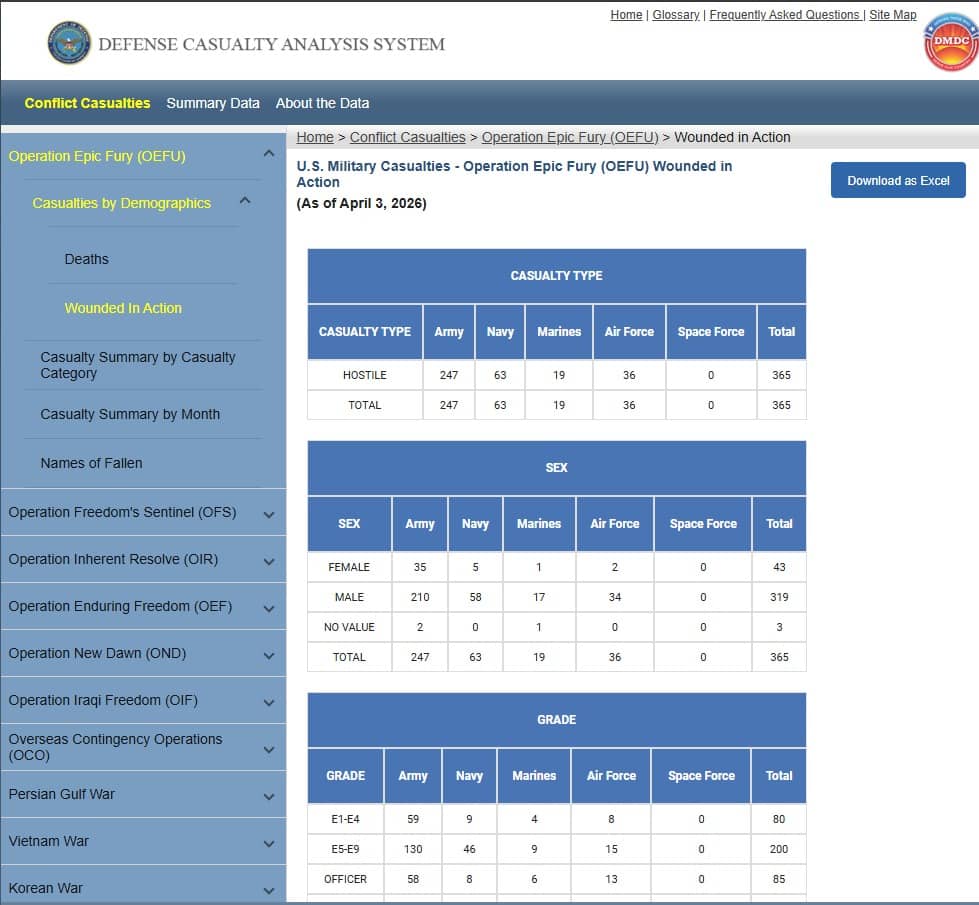
Task: Collapse the Operation Epic Fury section chevron
Action: [268, 154]
